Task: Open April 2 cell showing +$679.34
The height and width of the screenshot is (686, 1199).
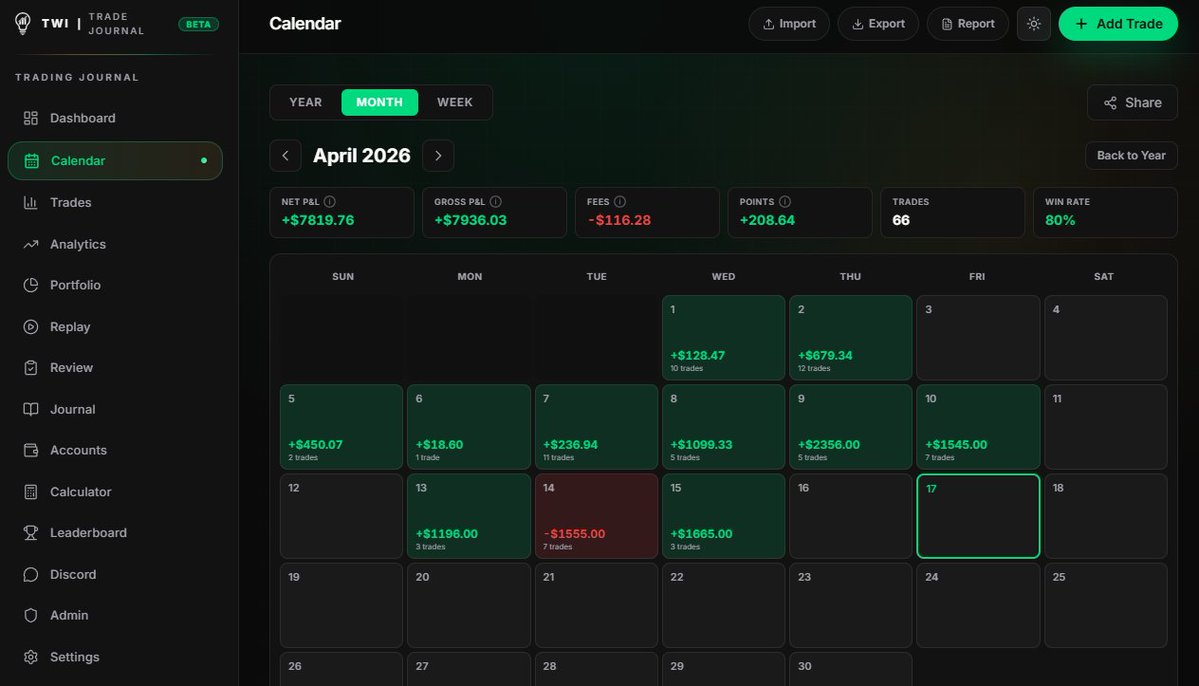Action: pos(850,338)
